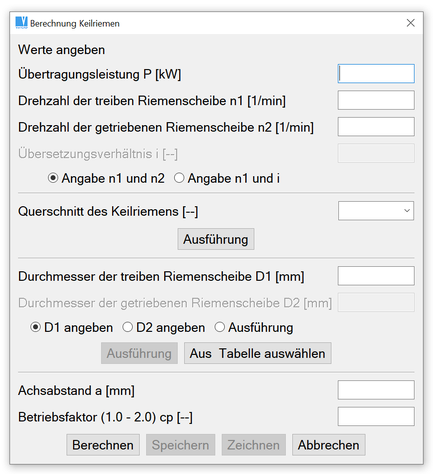Click the Durchmesser D1 input field
Viewport: 433px width, 474px height.
tap(376, 276)
